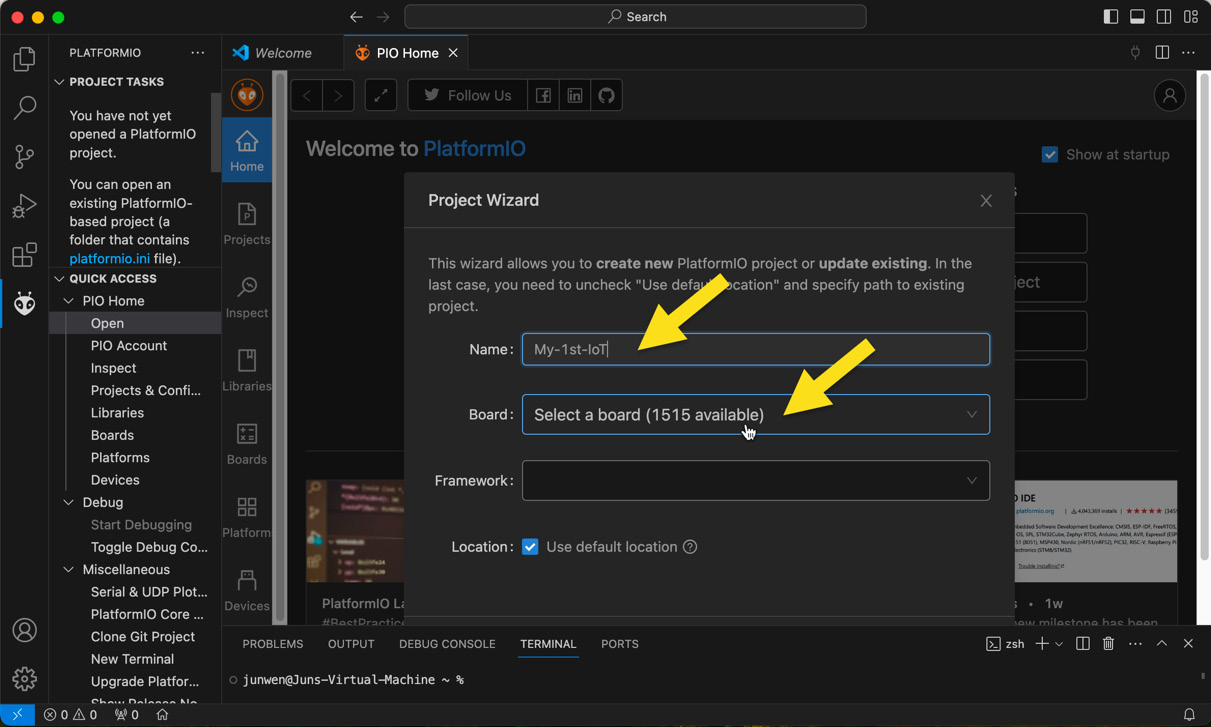Open Boards in the PIO Home side navigation
Viewport: 1211px width, 727px height.
pos(247,444)
